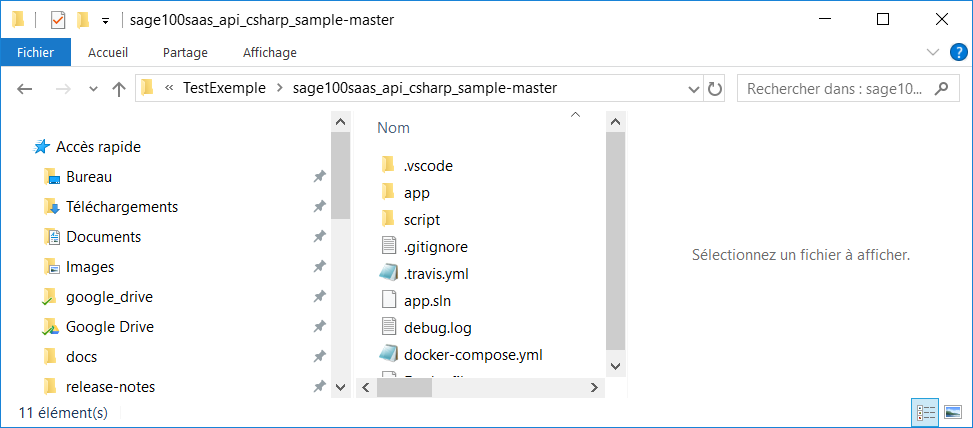Click the pin icon next to Téléchargements

coord(319,207)
